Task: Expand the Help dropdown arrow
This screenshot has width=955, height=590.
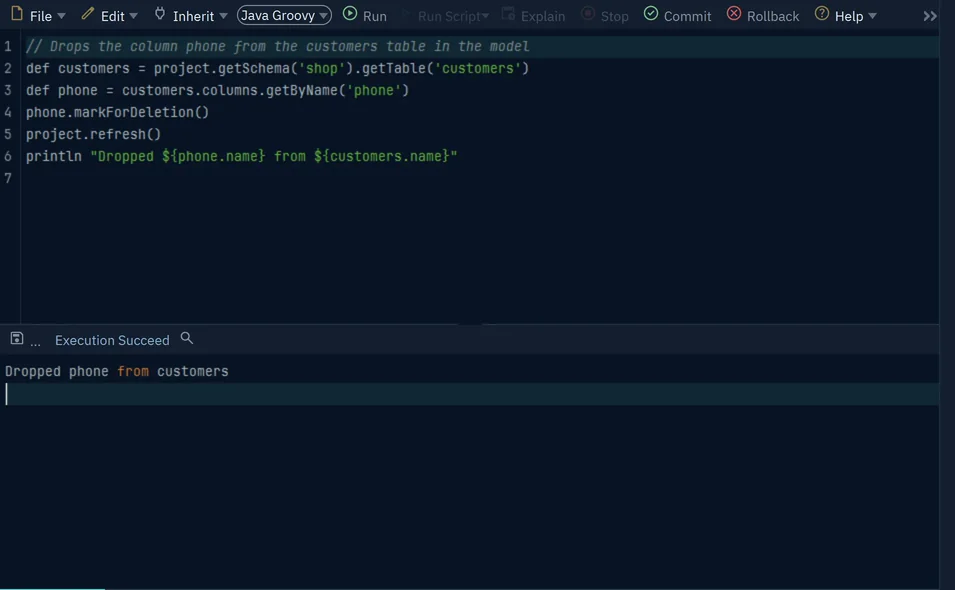Action: [x=872, y=16]
